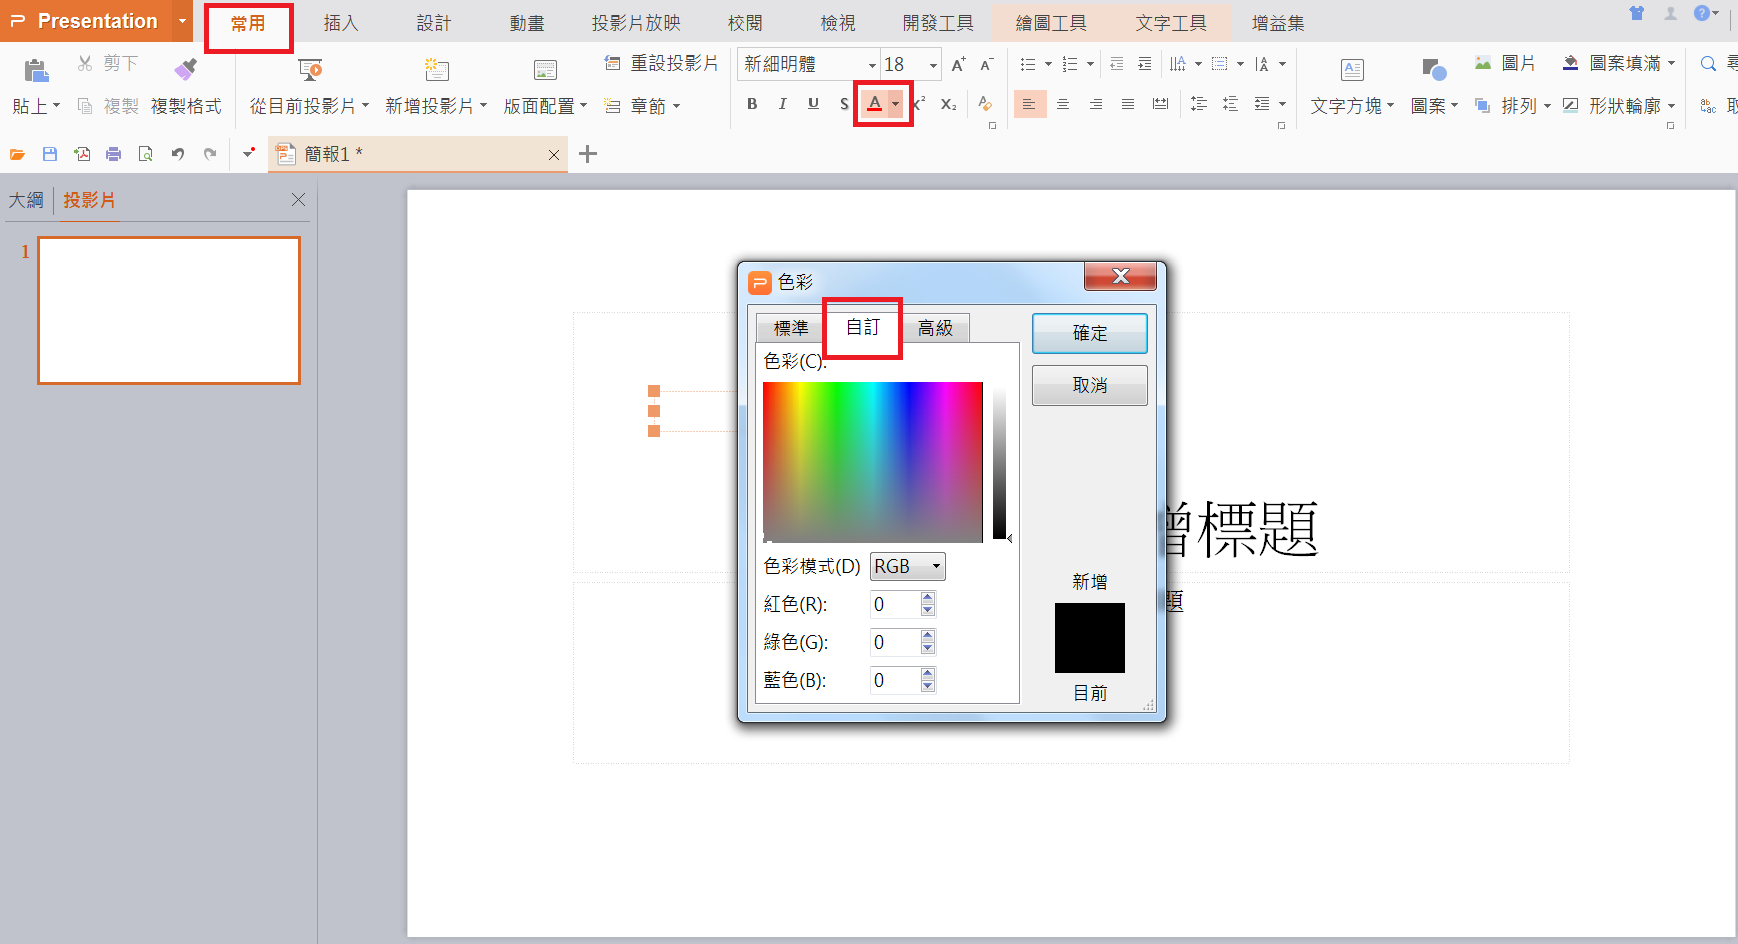Pick a color in the spectrum field
1738x944 pixels.
(x=872, y=462)
